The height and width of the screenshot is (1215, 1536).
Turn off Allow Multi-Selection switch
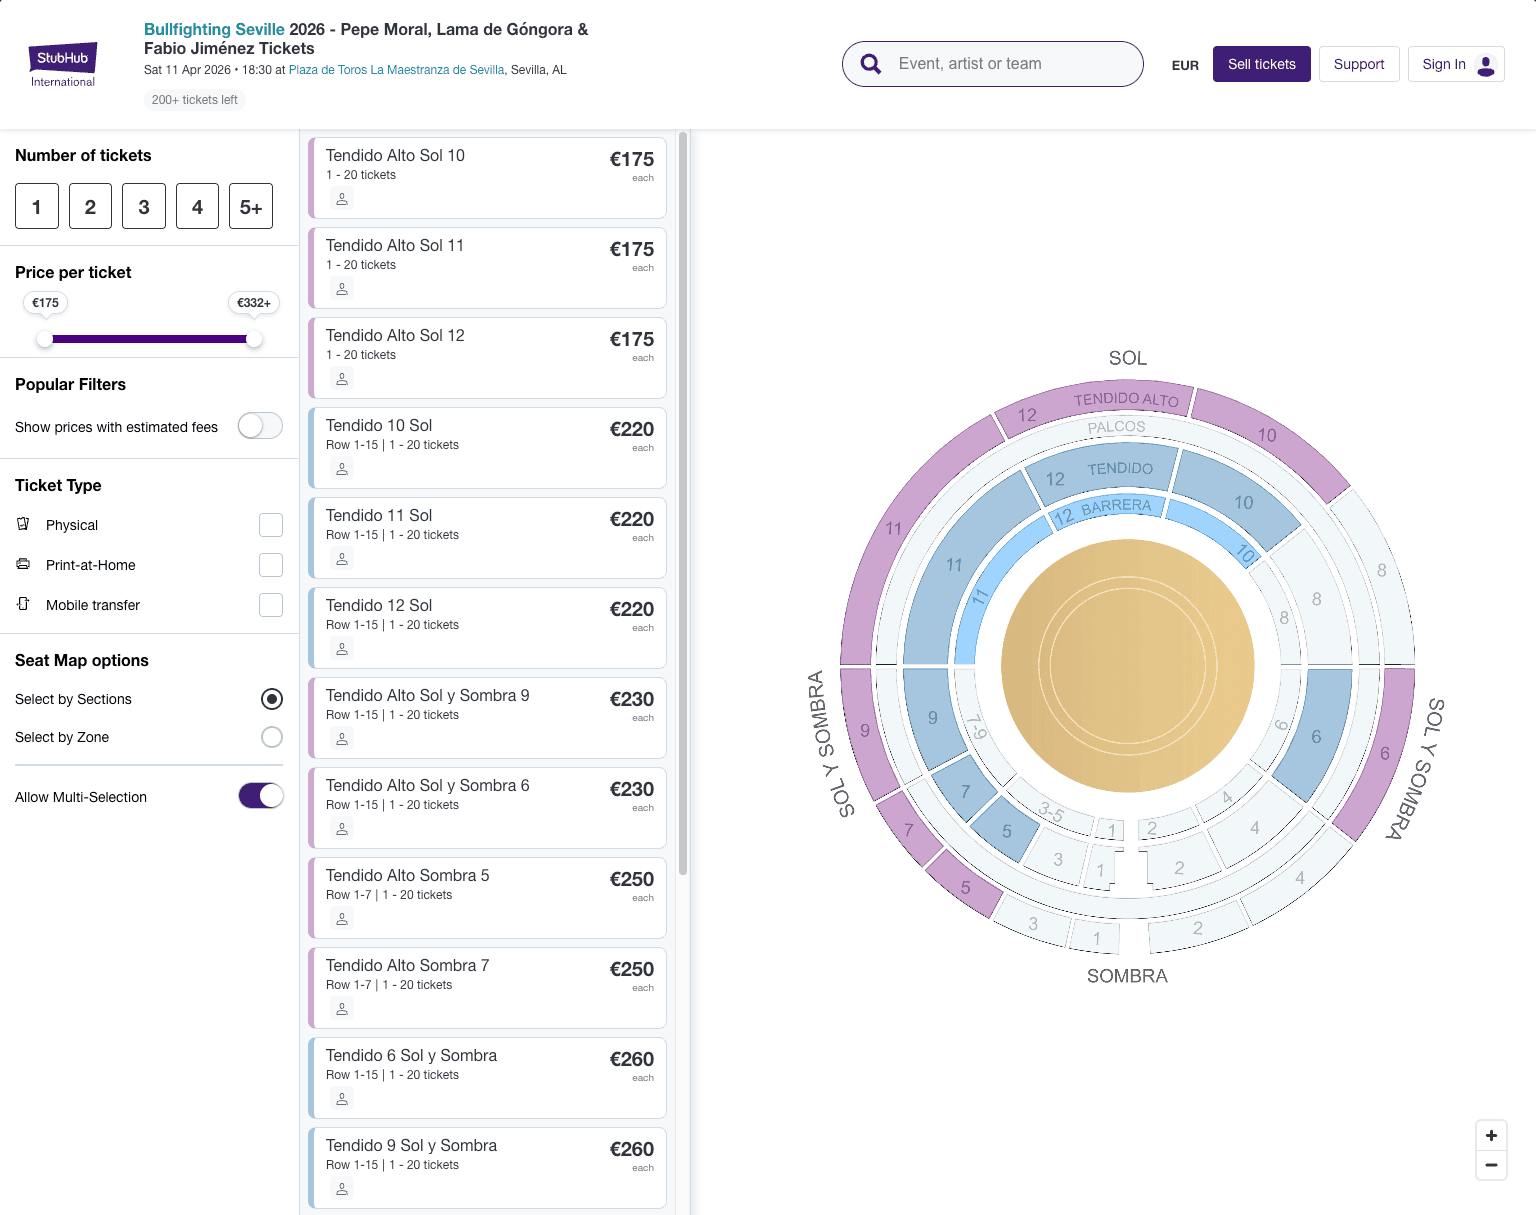(261, 796)
